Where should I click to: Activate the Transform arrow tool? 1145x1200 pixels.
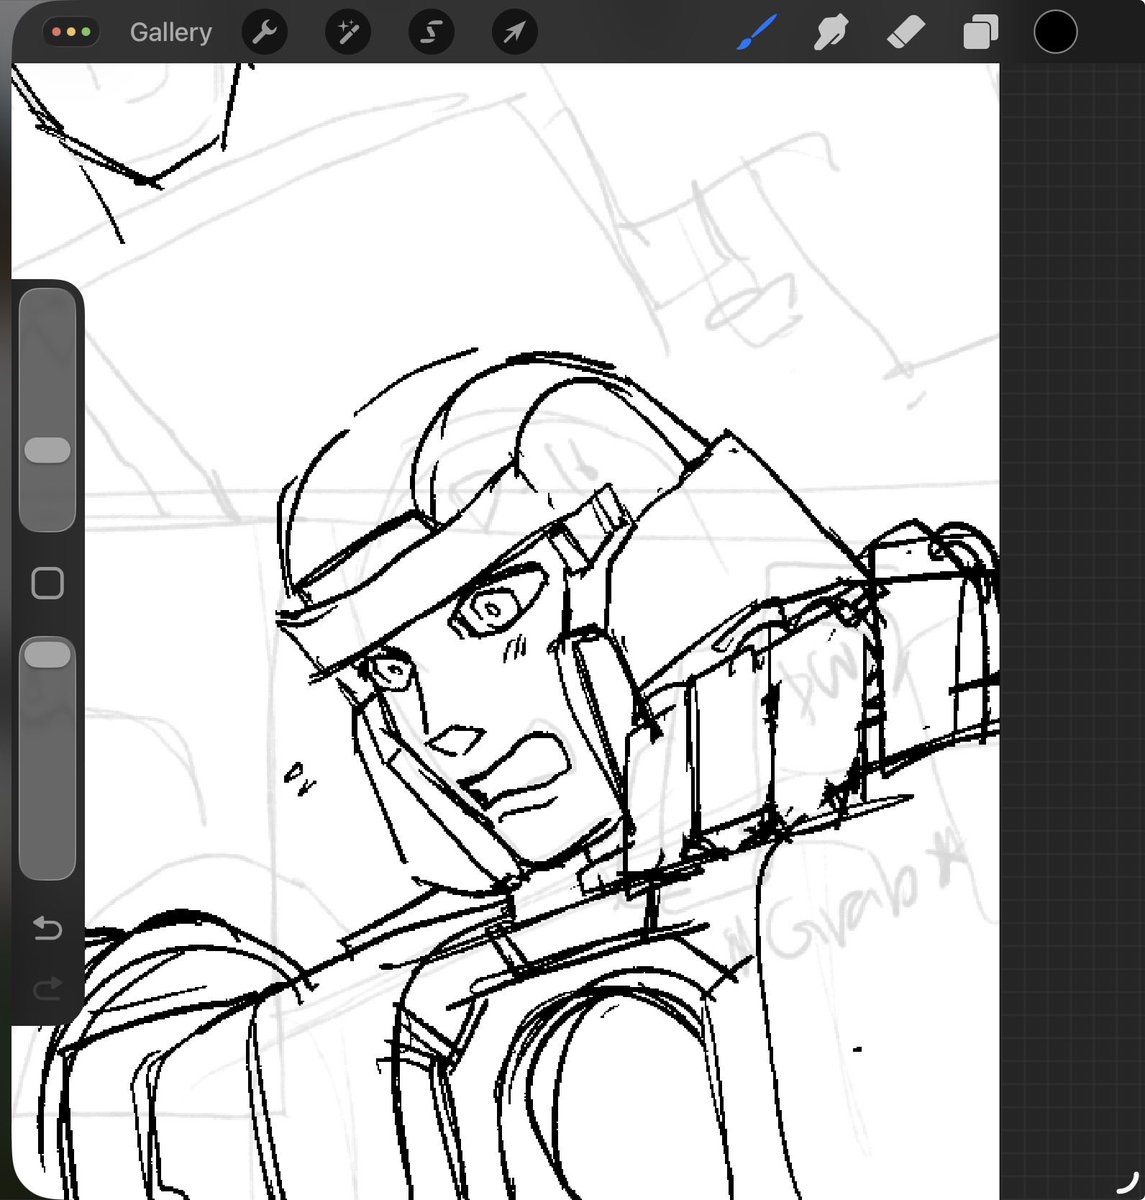[514, 32]
